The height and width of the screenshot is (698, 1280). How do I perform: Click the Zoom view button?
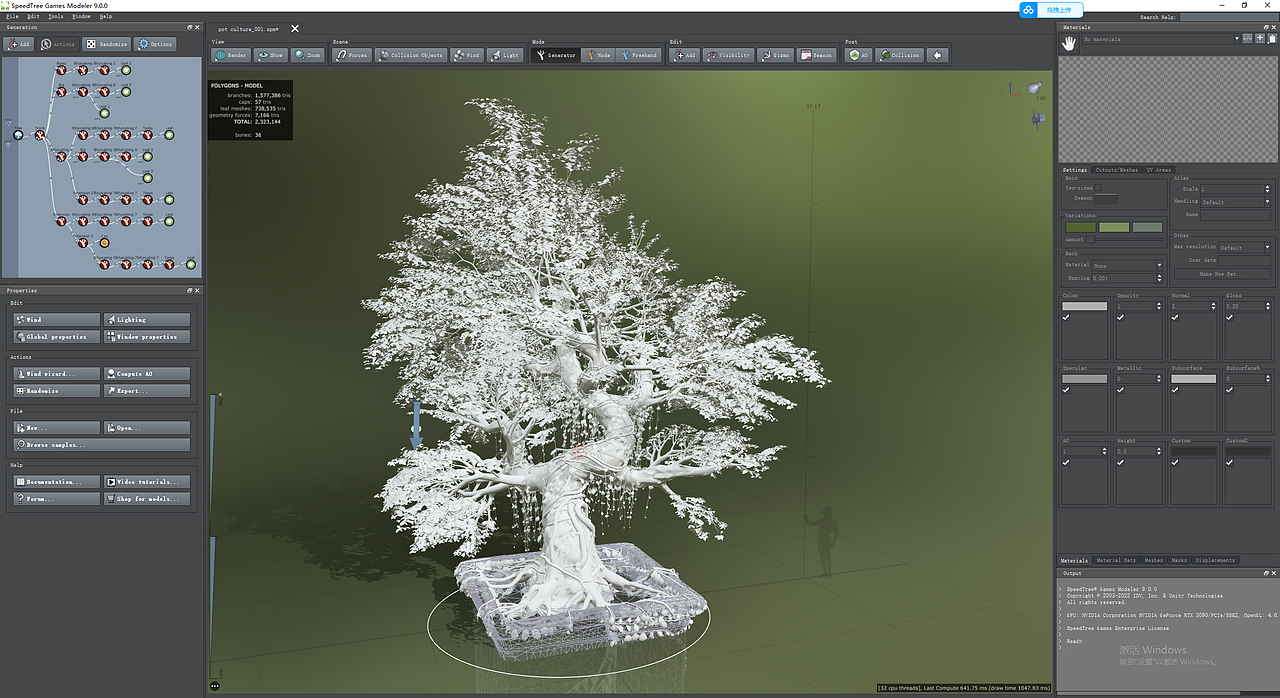click(308, 55)
